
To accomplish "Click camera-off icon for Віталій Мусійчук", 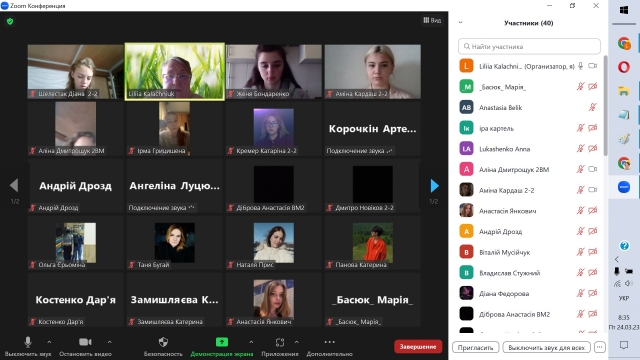I will click(593, 252).
